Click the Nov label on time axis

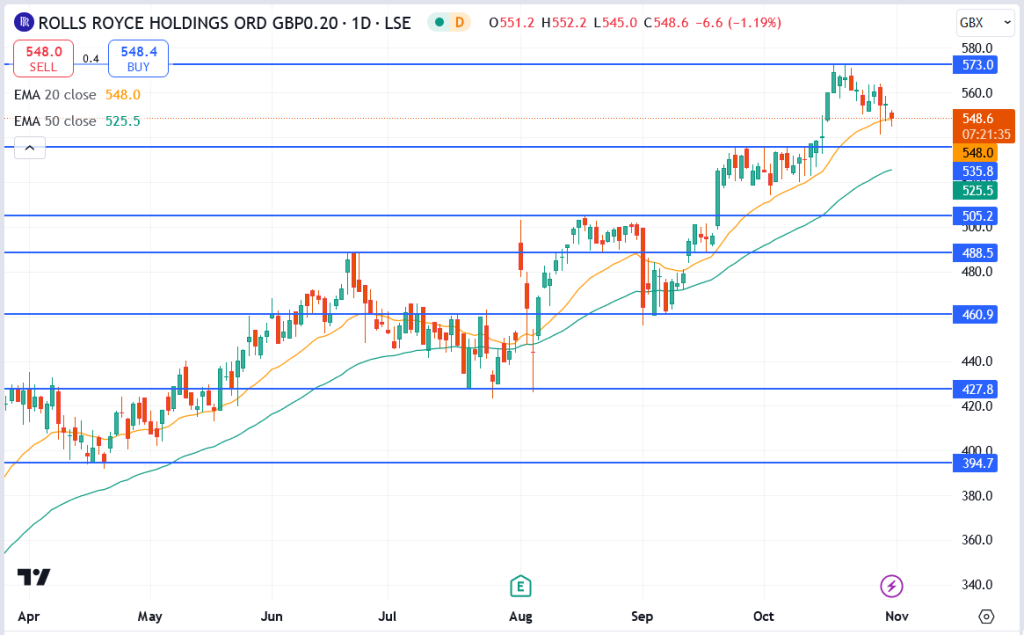coord(897,616)
